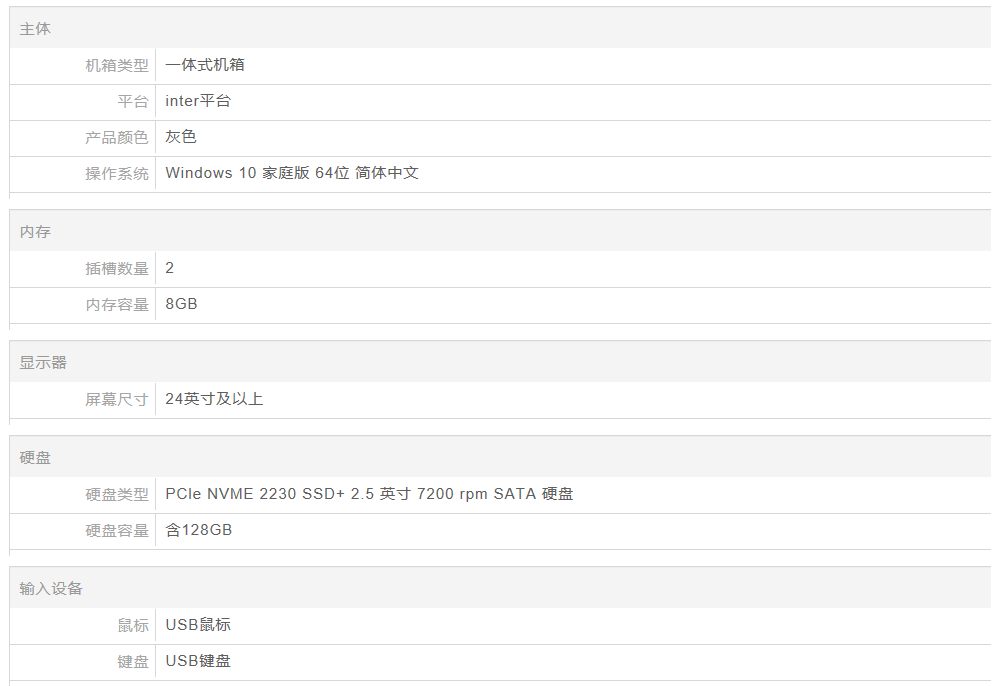Screen dimensions: 994x686
Task: Select the 灰色 product color value
Action: [181, 137]
